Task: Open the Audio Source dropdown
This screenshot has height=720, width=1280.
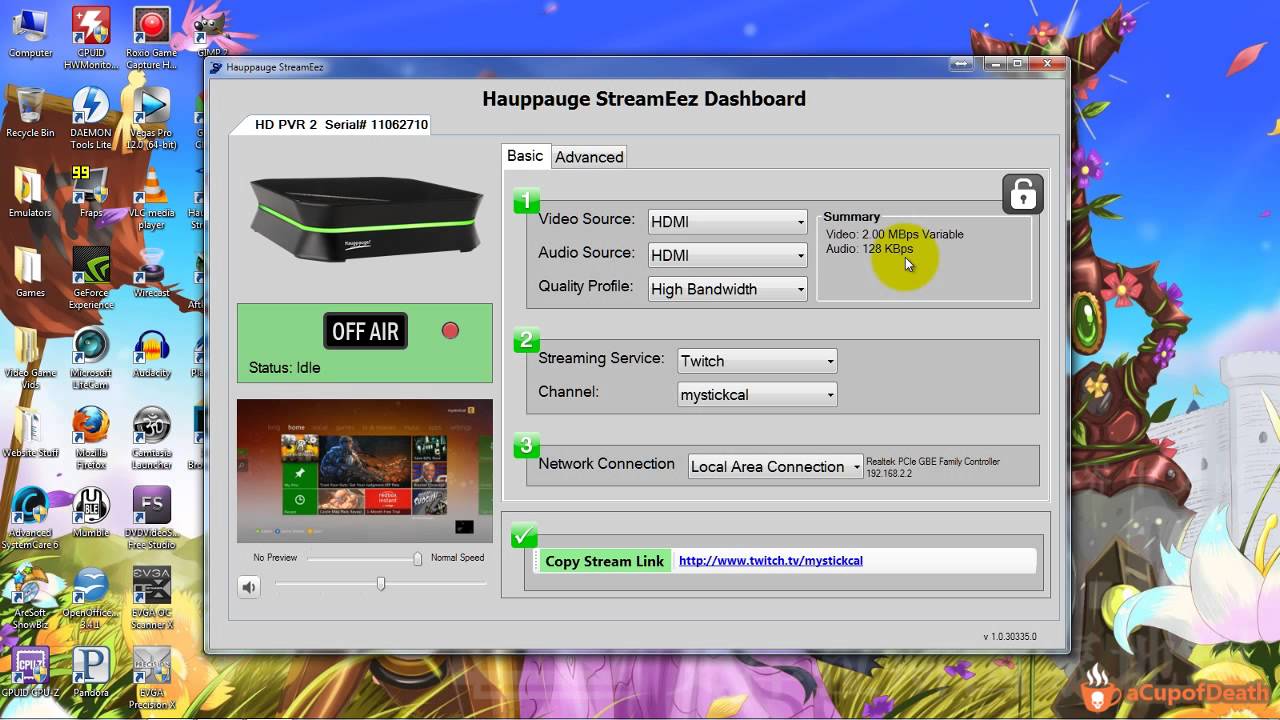Action: click(x=727, y=255)
